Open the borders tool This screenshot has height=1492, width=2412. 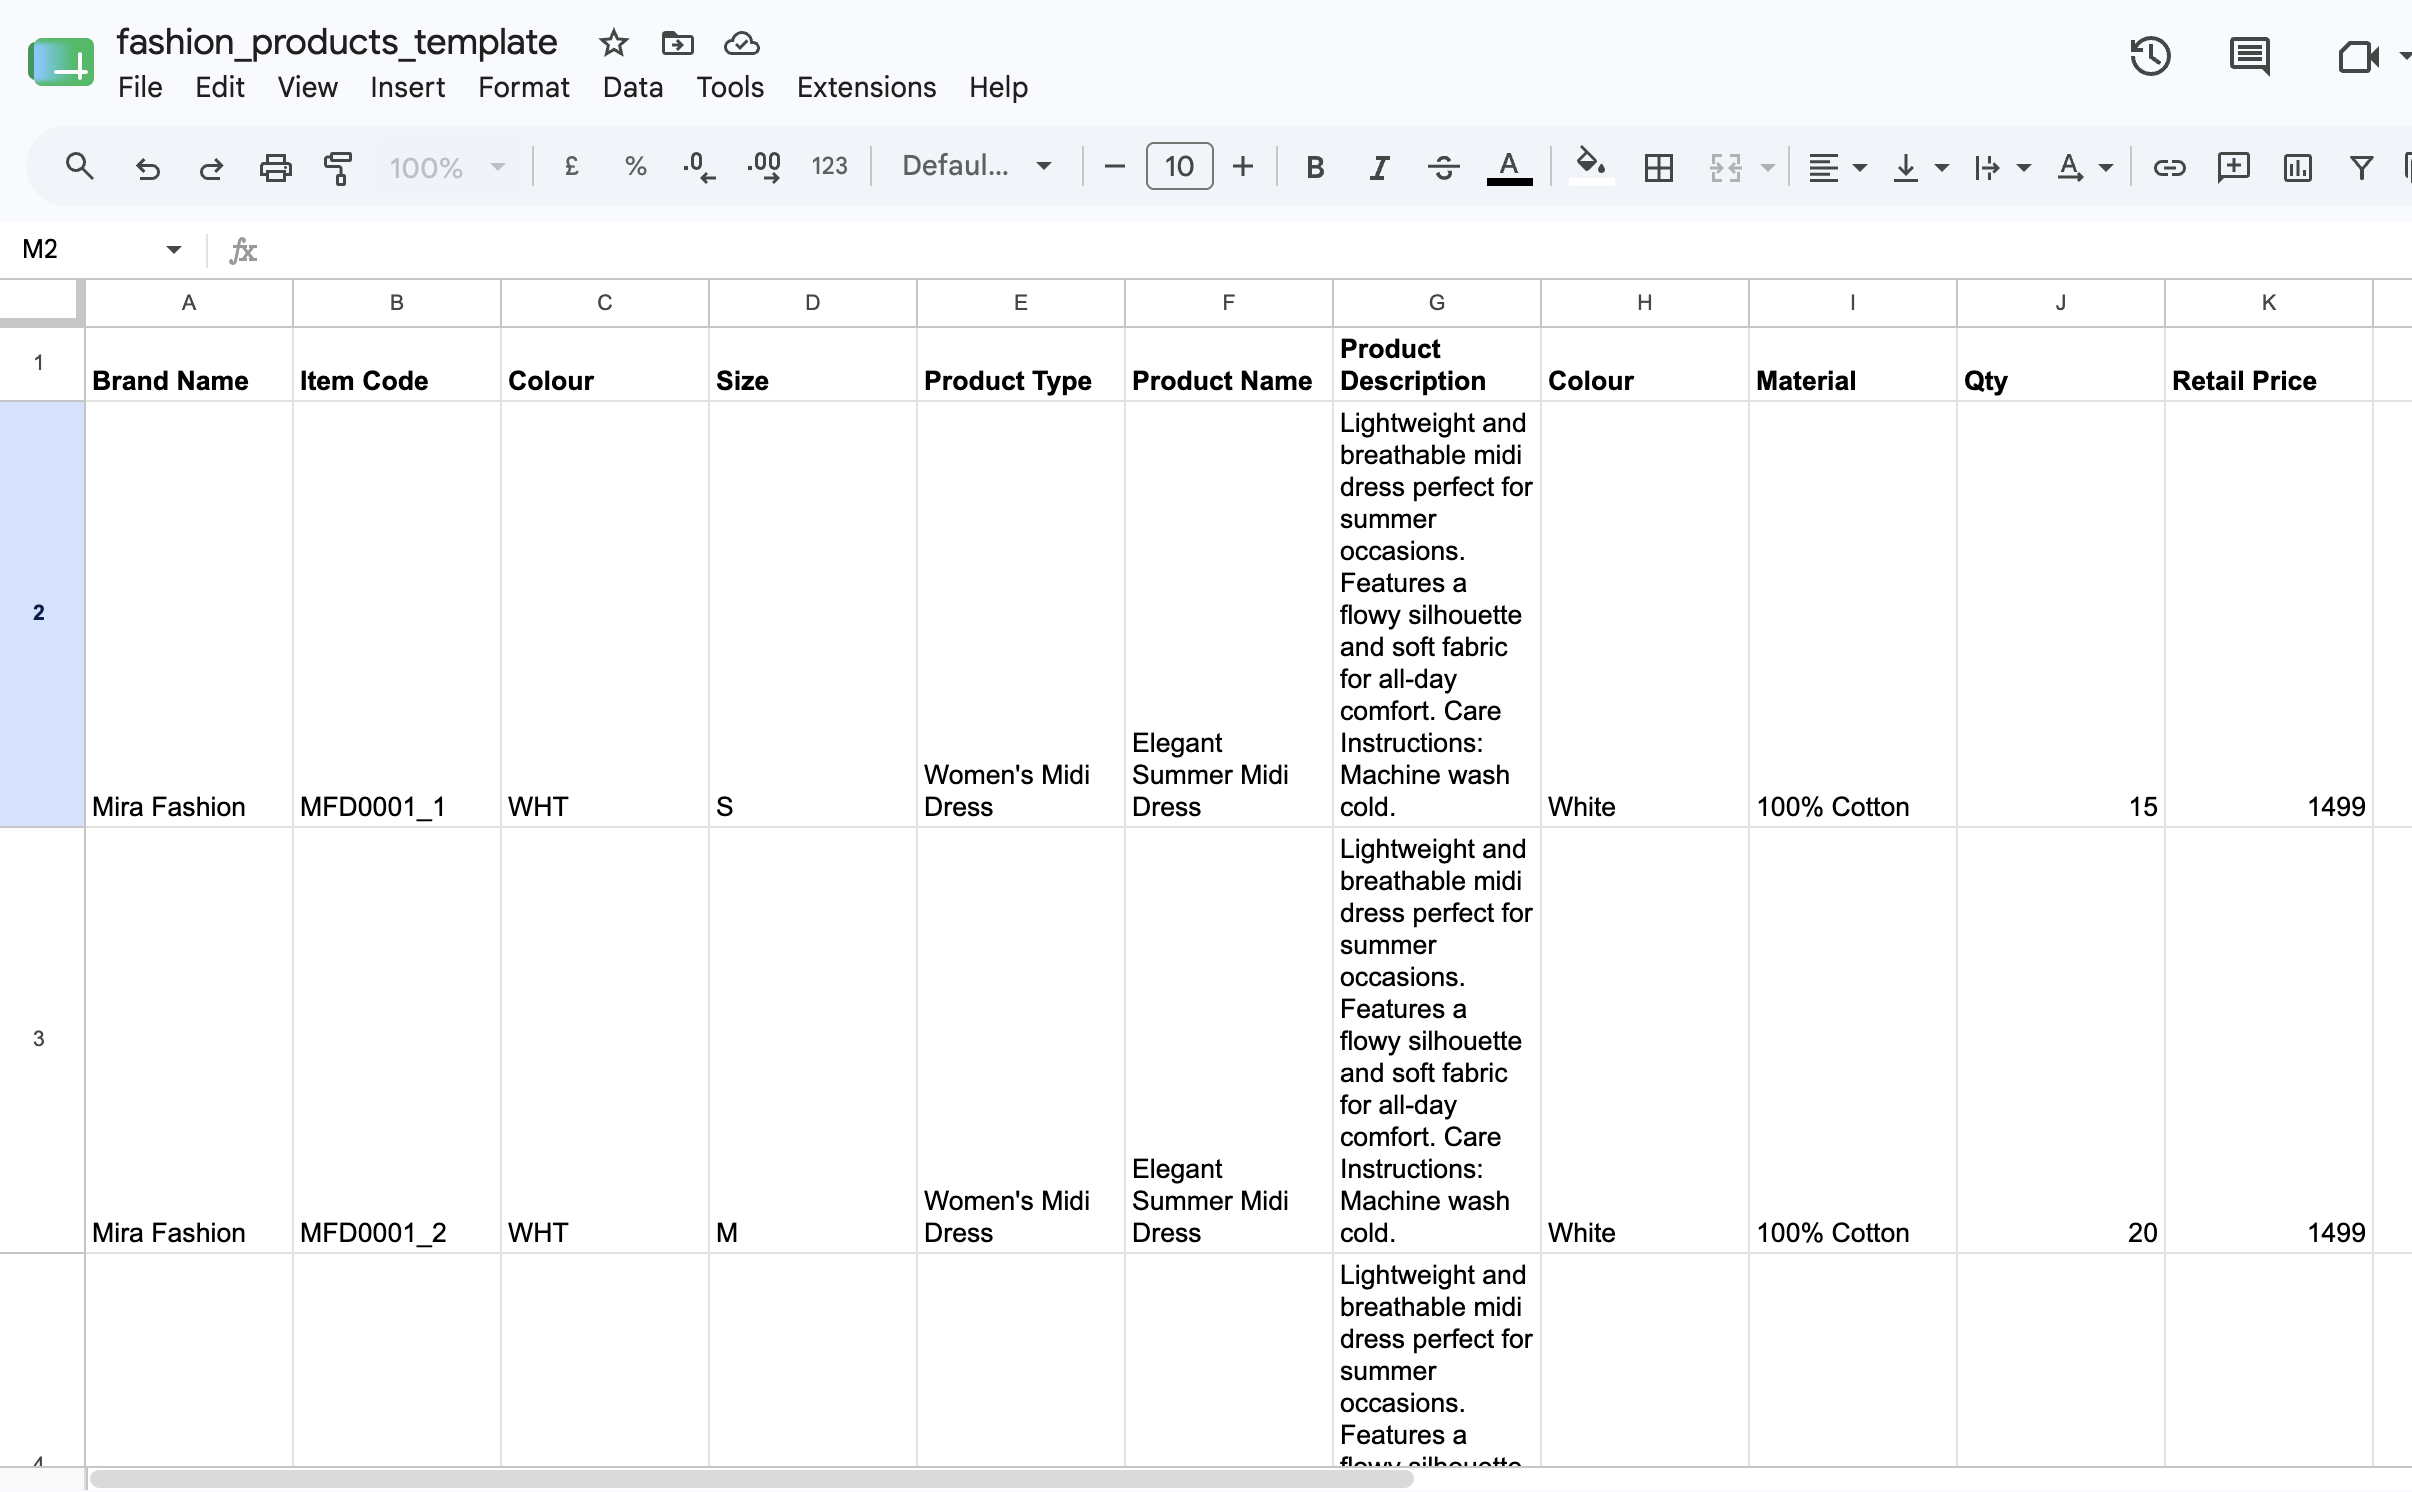click(1658, 167)
